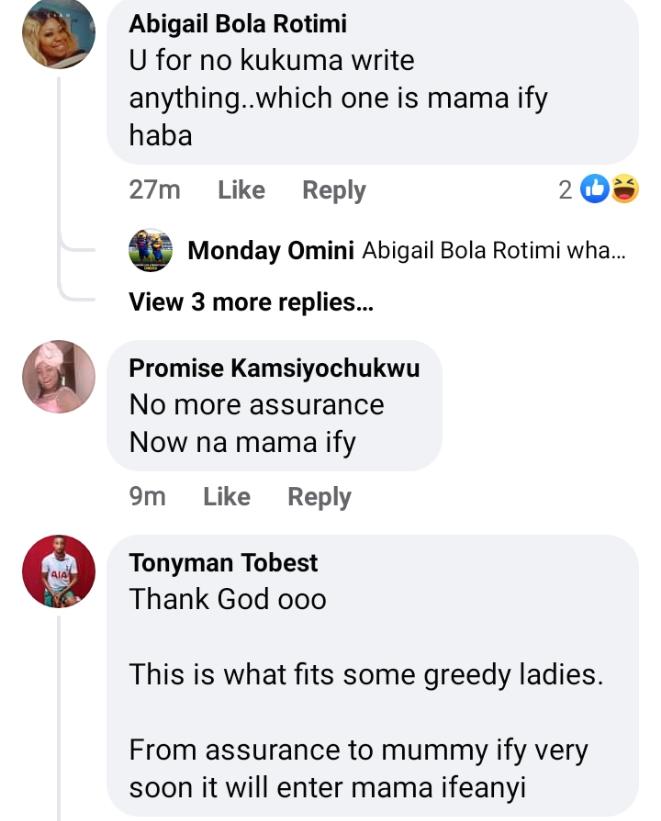Click the 9m timestamp on Promise's comment
The width and height of the screenshot is (661, 821).
[147, 497]
